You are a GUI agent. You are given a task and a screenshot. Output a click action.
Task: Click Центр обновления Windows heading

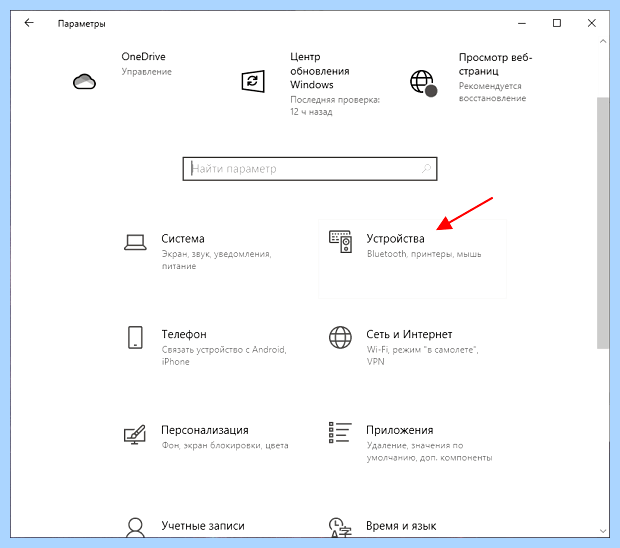point(319,71)
